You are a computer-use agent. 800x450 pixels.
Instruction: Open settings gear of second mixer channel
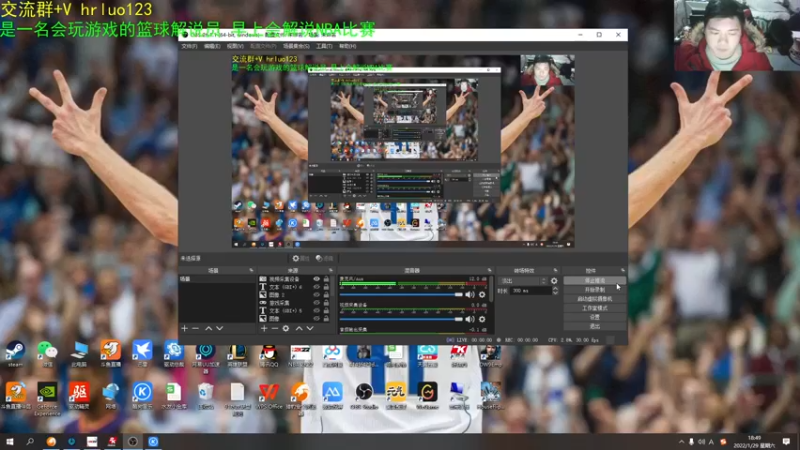(x=482, y=319)
